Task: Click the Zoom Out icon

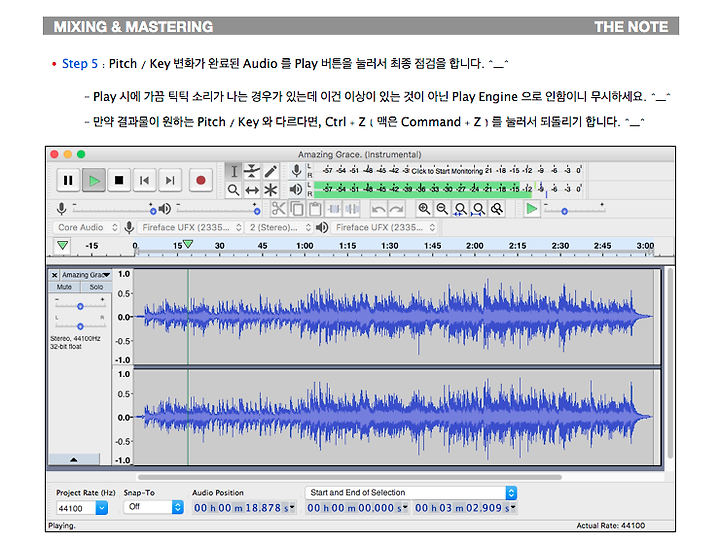Action: click(x=442, y=209)
